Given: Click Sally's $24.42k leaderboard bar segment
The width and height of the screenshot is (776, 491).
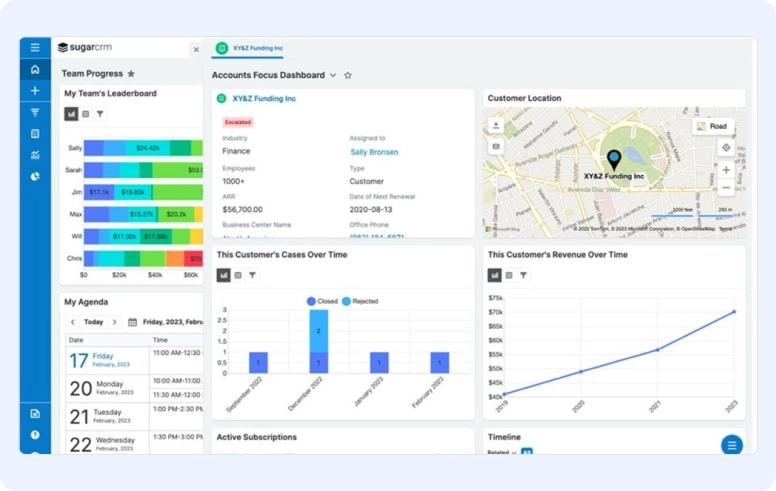Looking at the screenshot, I should (147, 148).
